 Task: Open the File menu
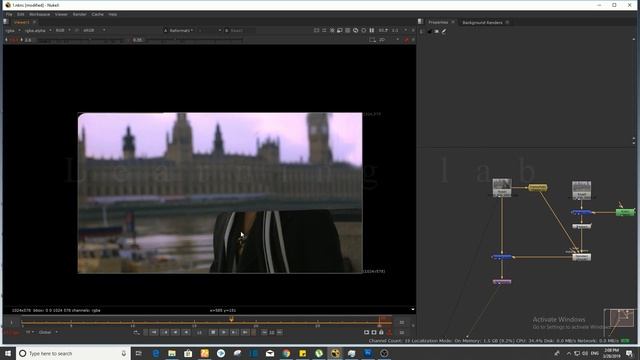point(9,14)
